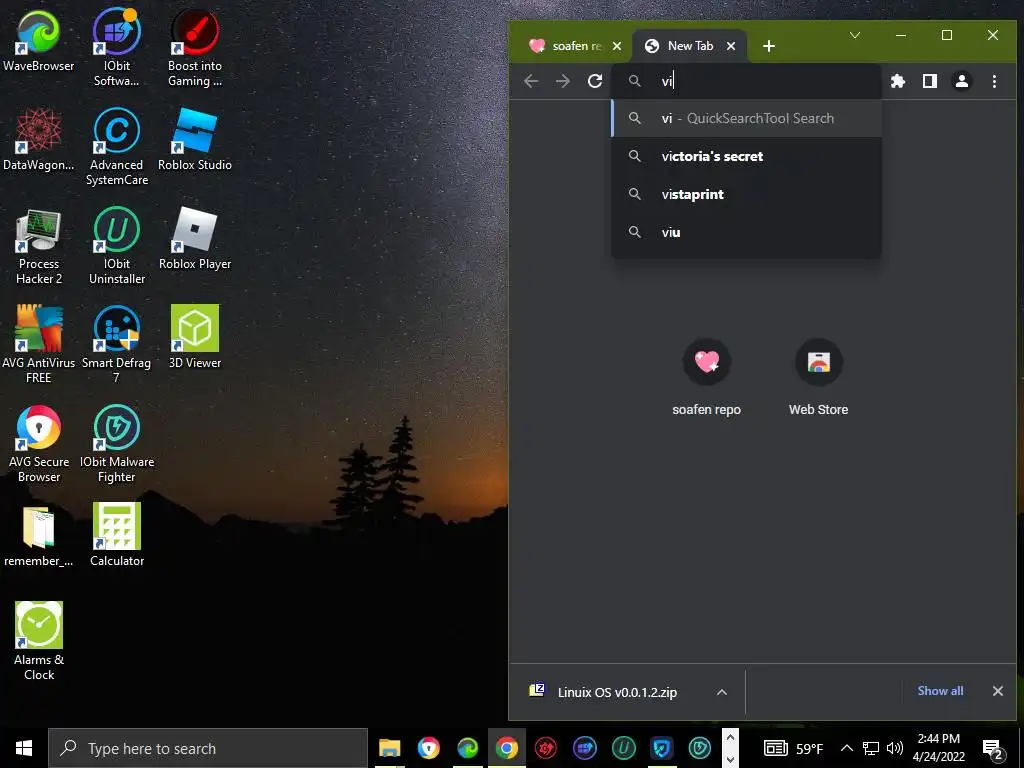
Task: Close the soafen repo tab
Action: (616, 46)
